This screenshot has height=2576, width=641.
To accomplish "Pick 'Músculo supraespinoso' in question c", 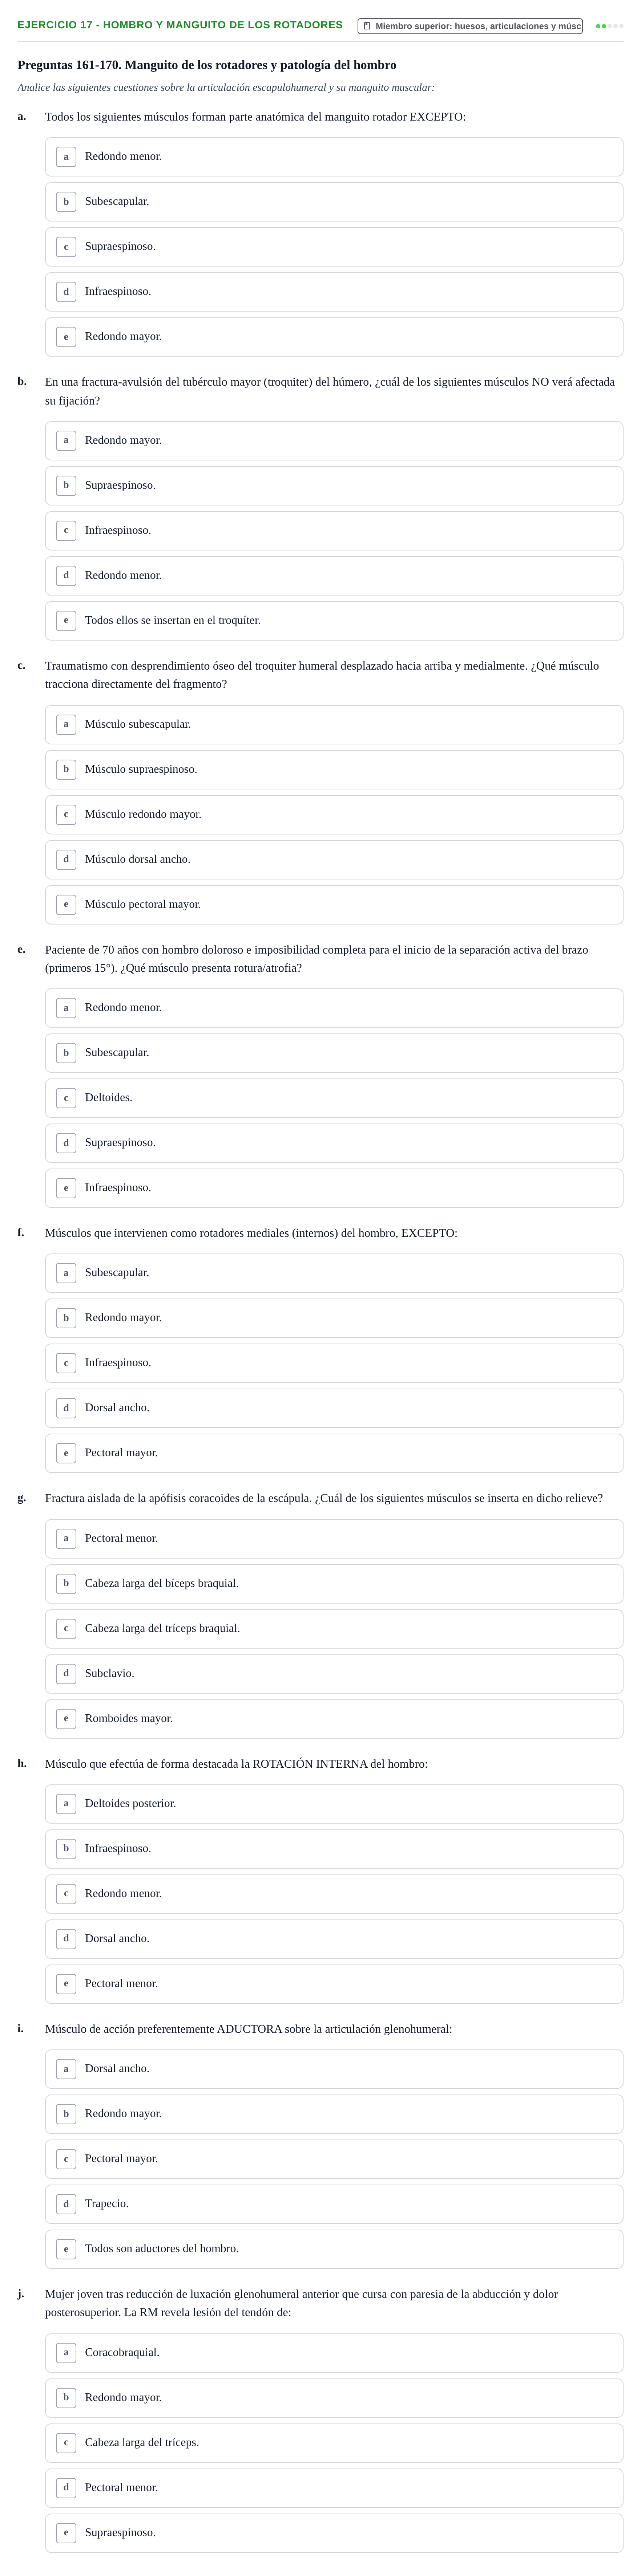I will tap(334, 770).
